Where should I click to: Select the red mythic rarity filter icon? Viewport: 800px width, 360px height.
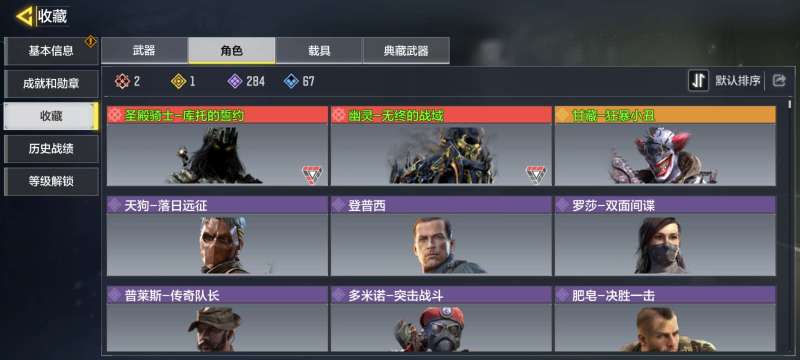(x=122, y=81)
